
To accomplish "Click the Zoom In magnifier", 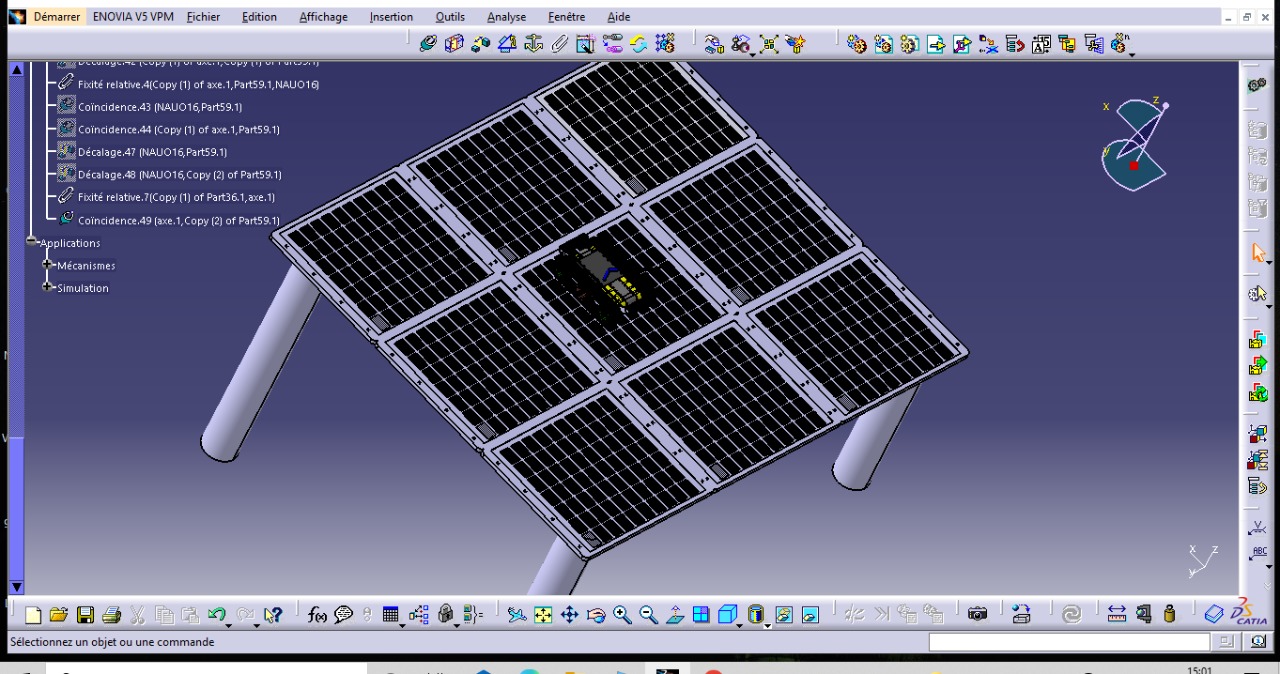I will [621, 615].
